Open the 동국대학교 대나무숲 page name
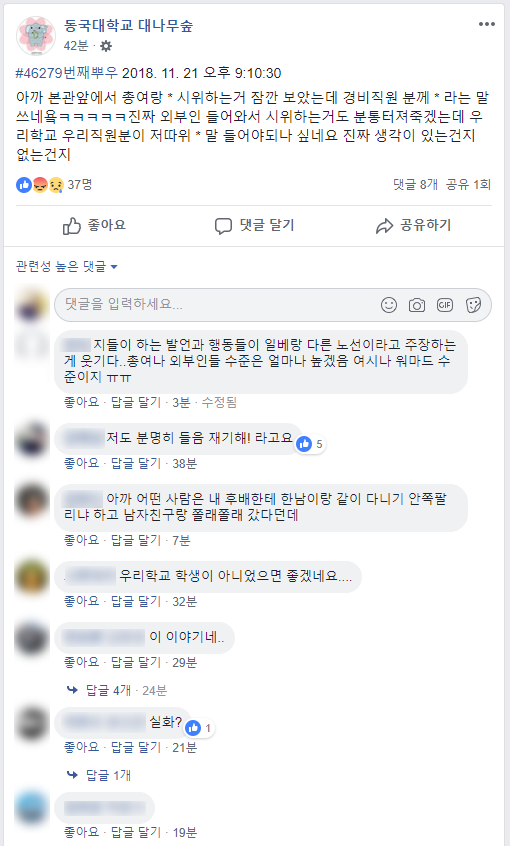 (x=128, y=25)
